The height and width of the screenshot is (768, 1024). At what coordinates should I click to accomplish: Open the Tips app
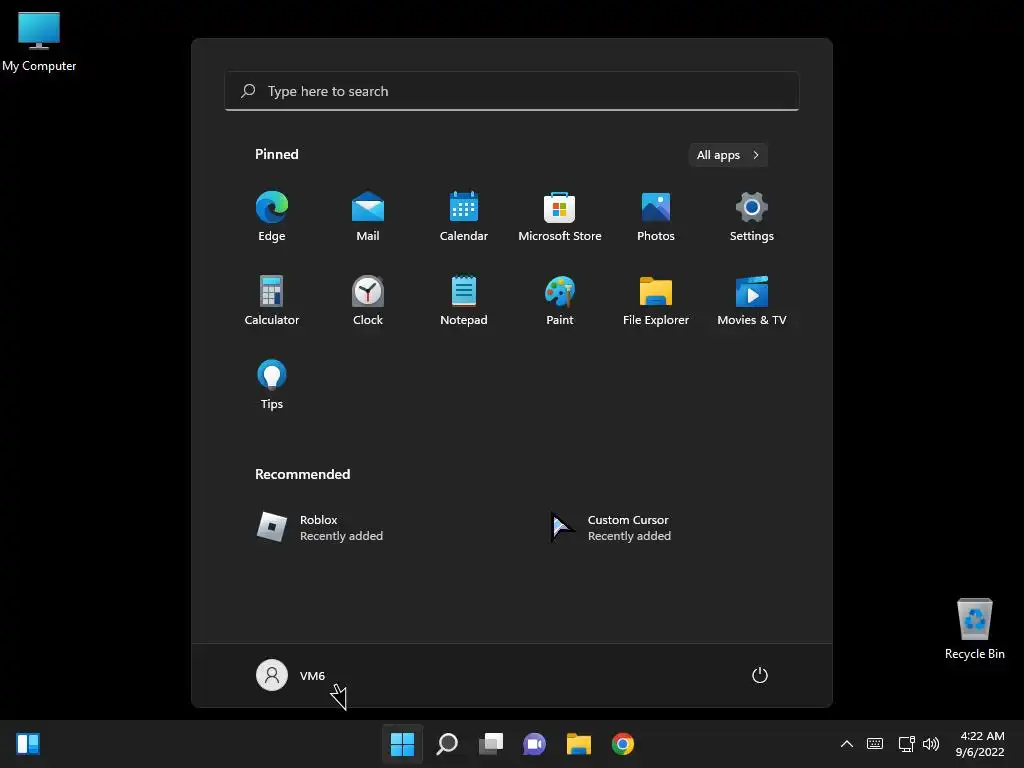(x=272, y=385)
